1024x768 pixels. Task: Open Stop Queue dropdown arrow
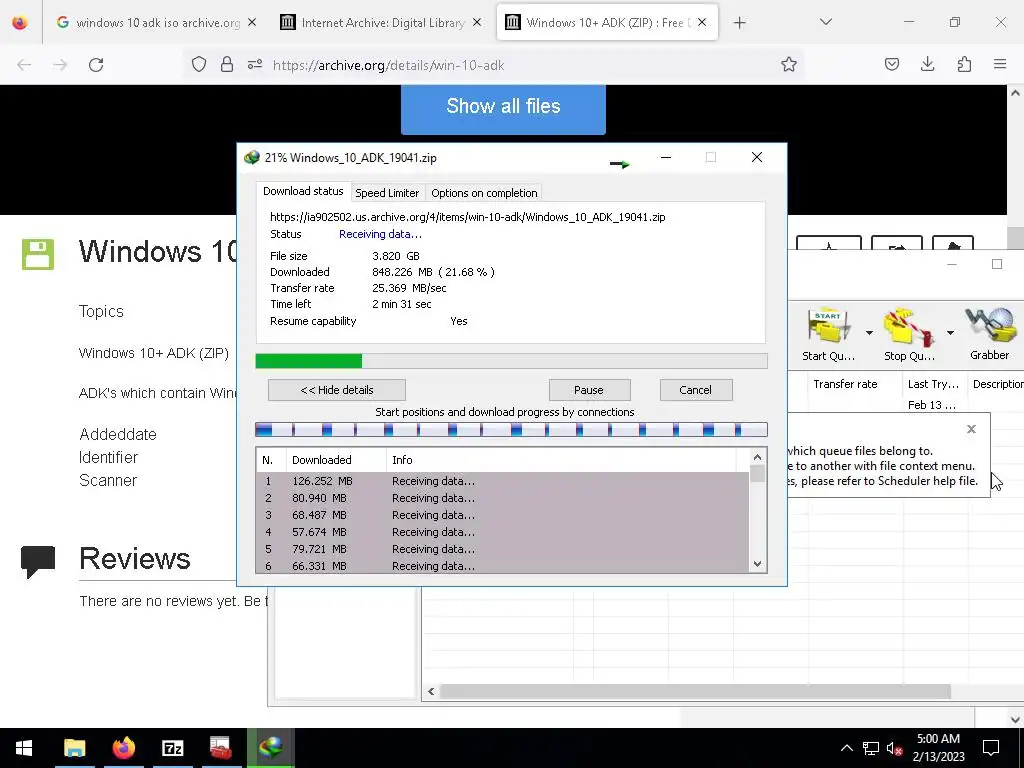[x=950, y=332]
